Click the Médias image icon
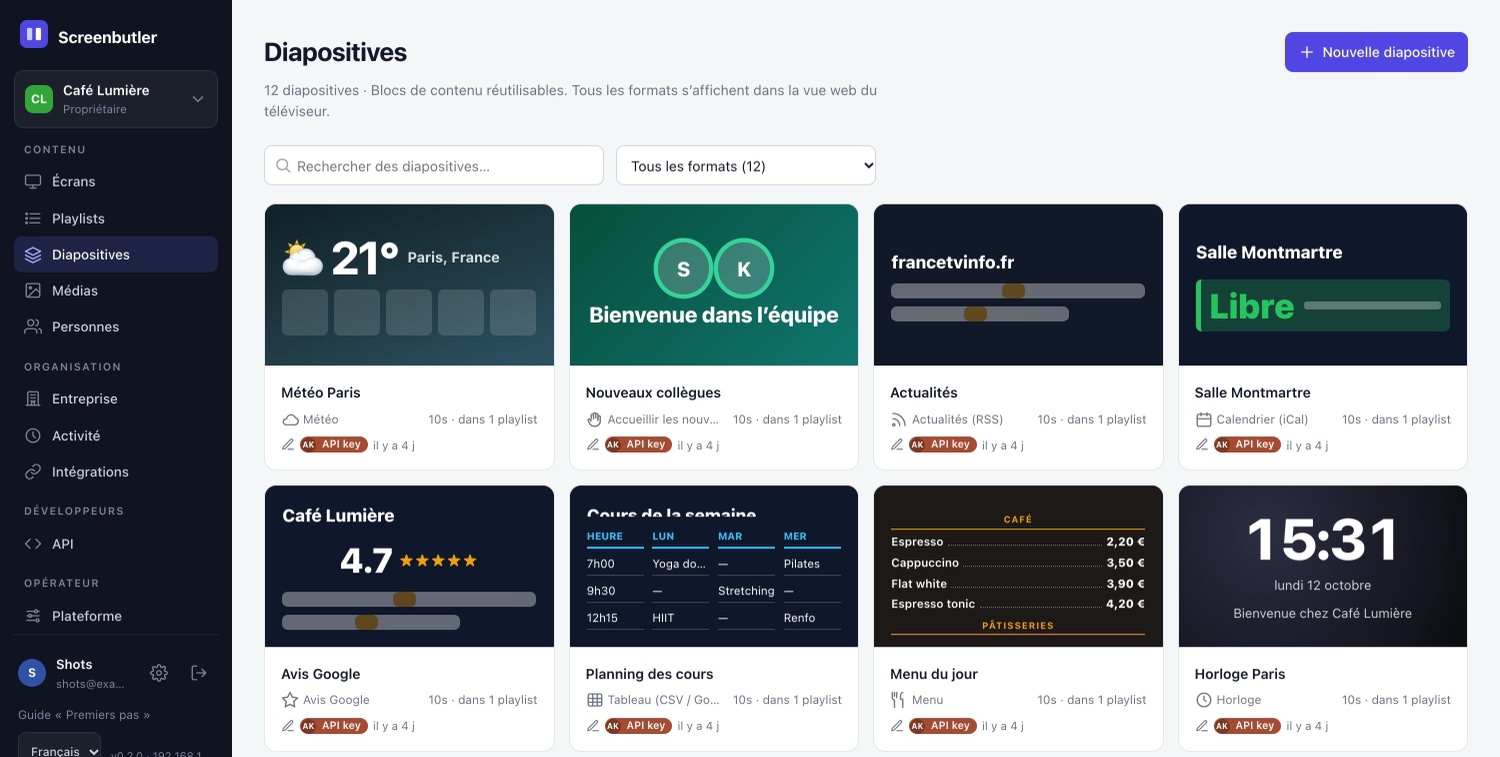This screenshot has height=757, width=1500. pyautogui.click(x=33, y=291)
